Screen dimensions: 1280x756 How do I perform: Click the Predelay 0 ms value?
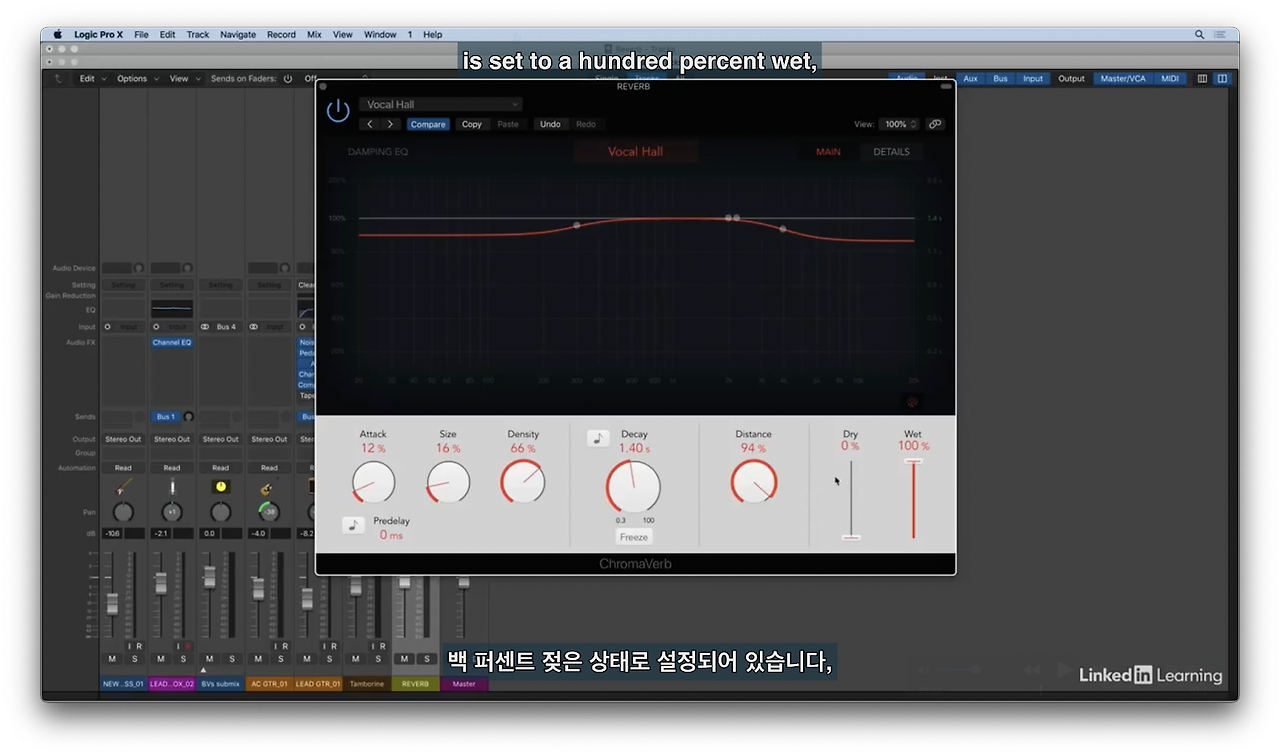(x=391, y=536)
